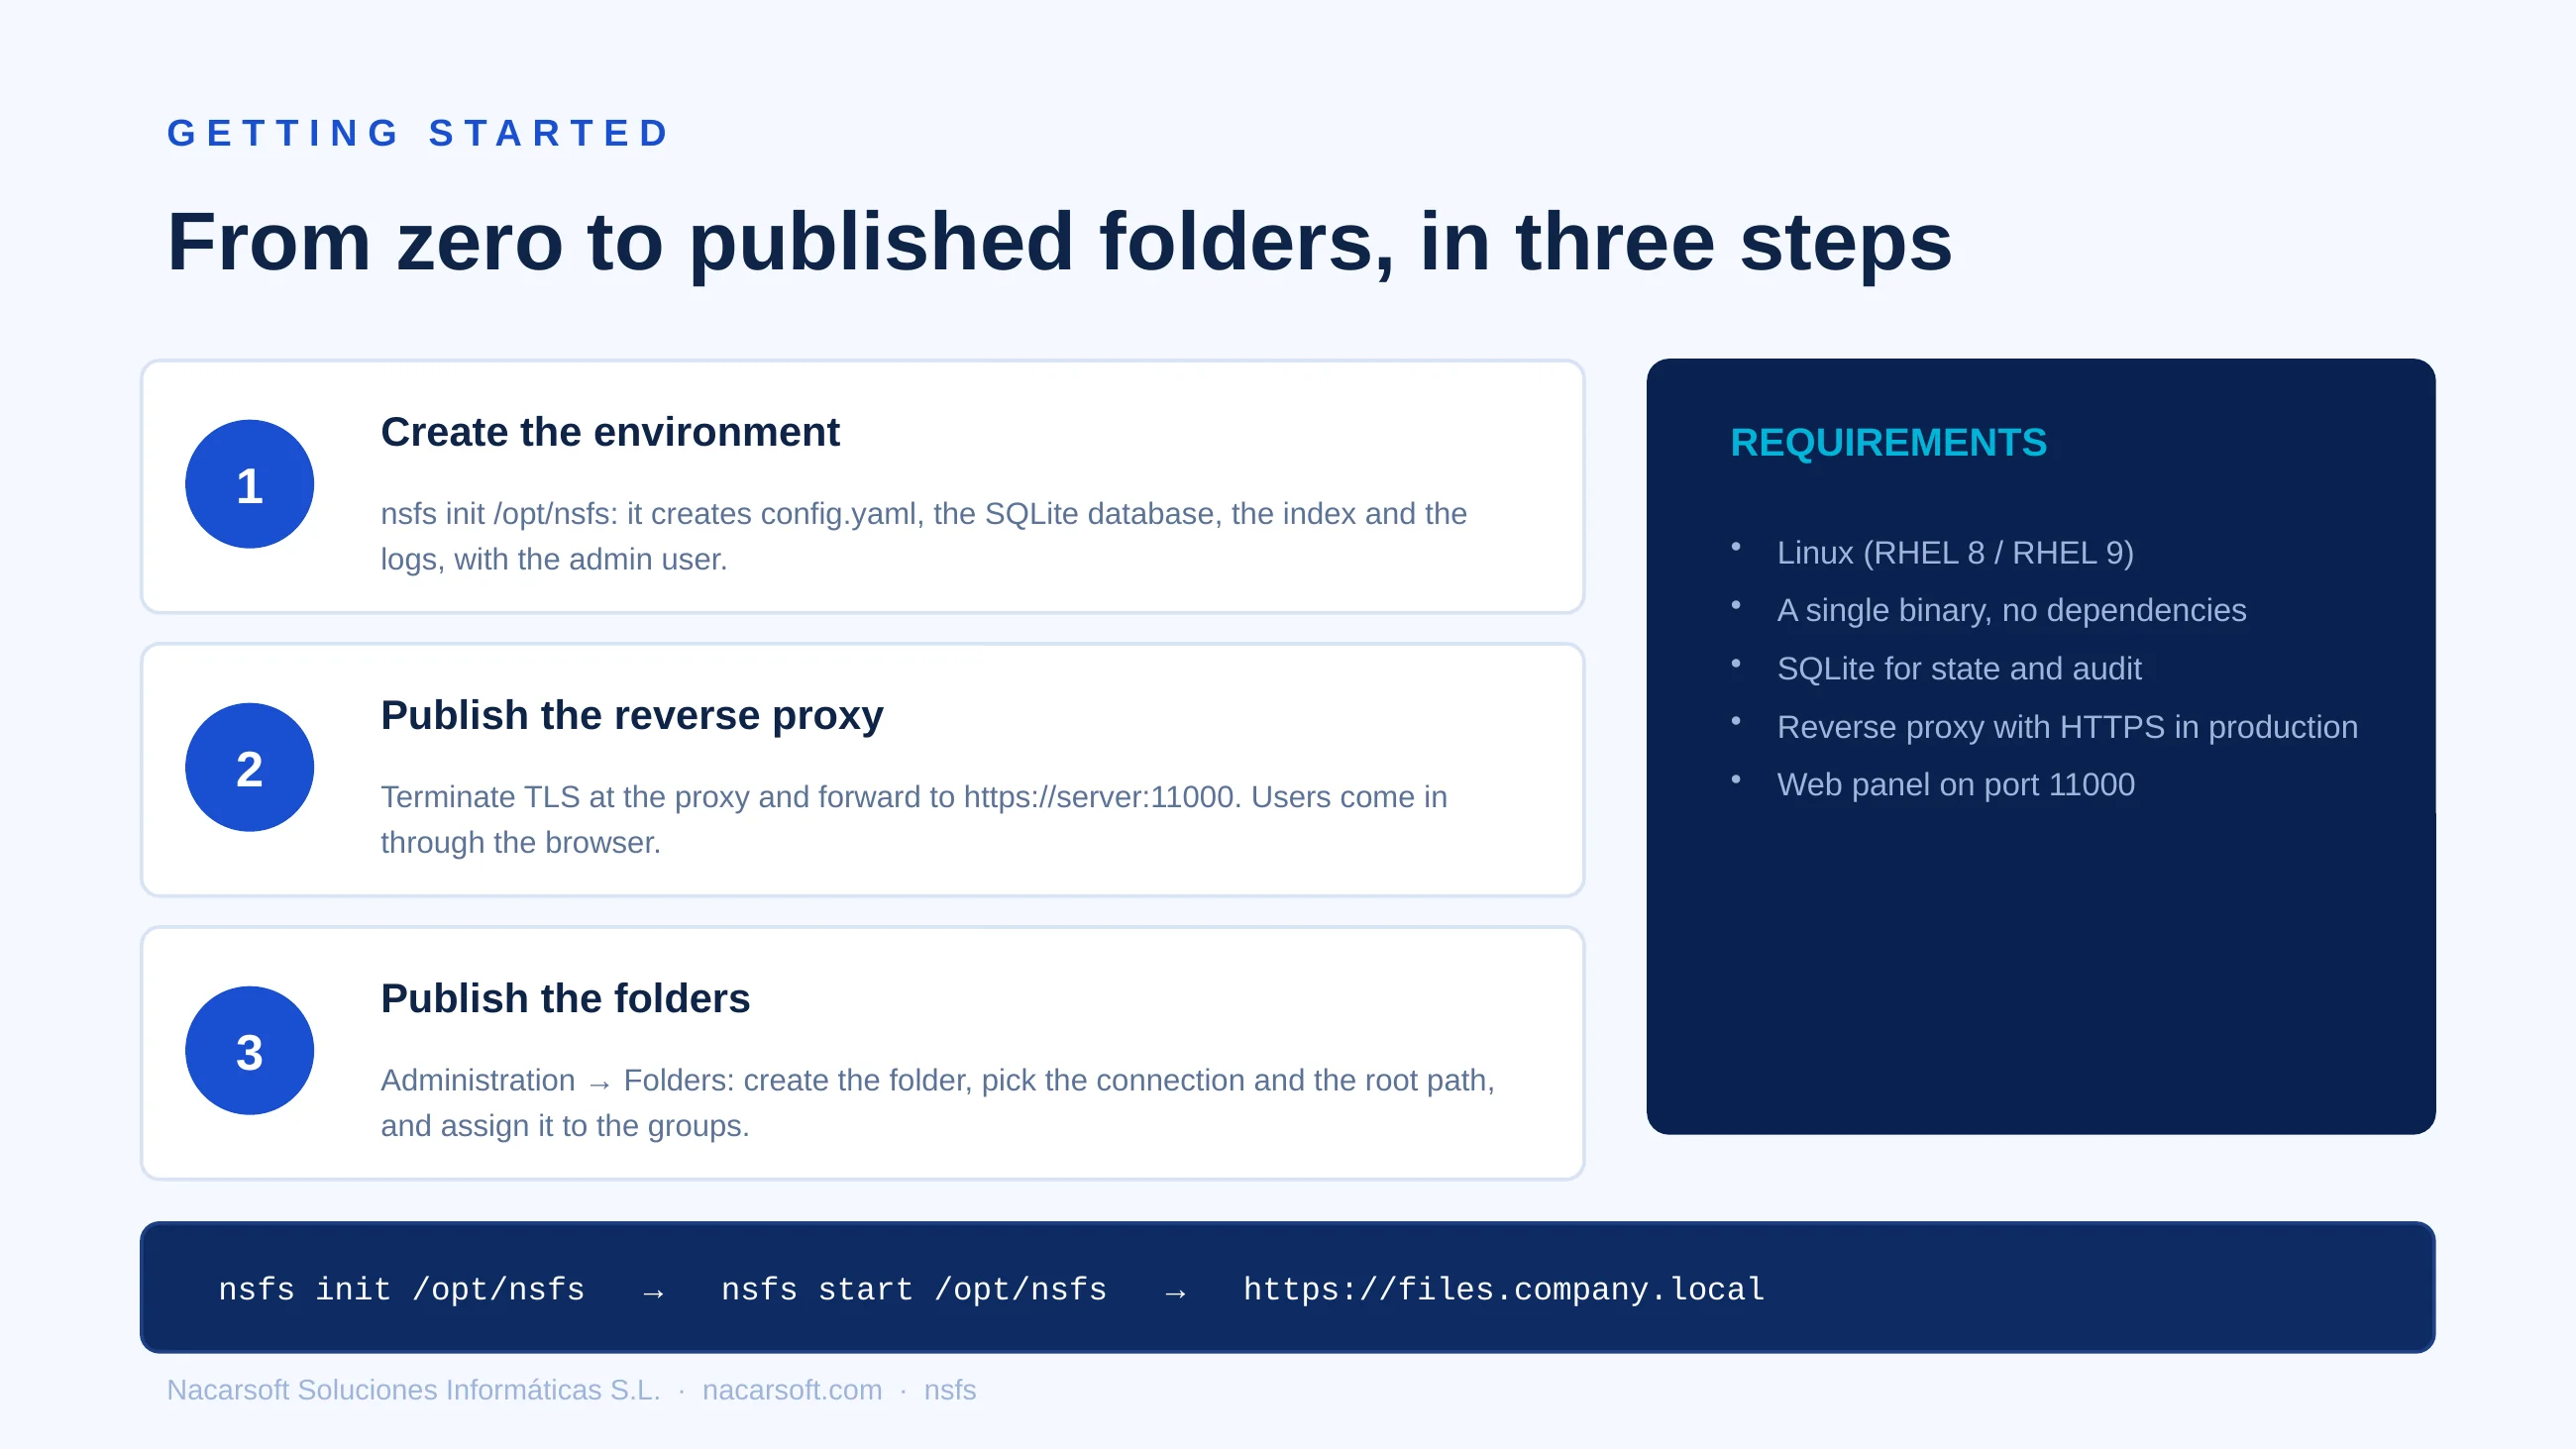
Task: Click the main slide title text
Action: [x=1059, y=242]
